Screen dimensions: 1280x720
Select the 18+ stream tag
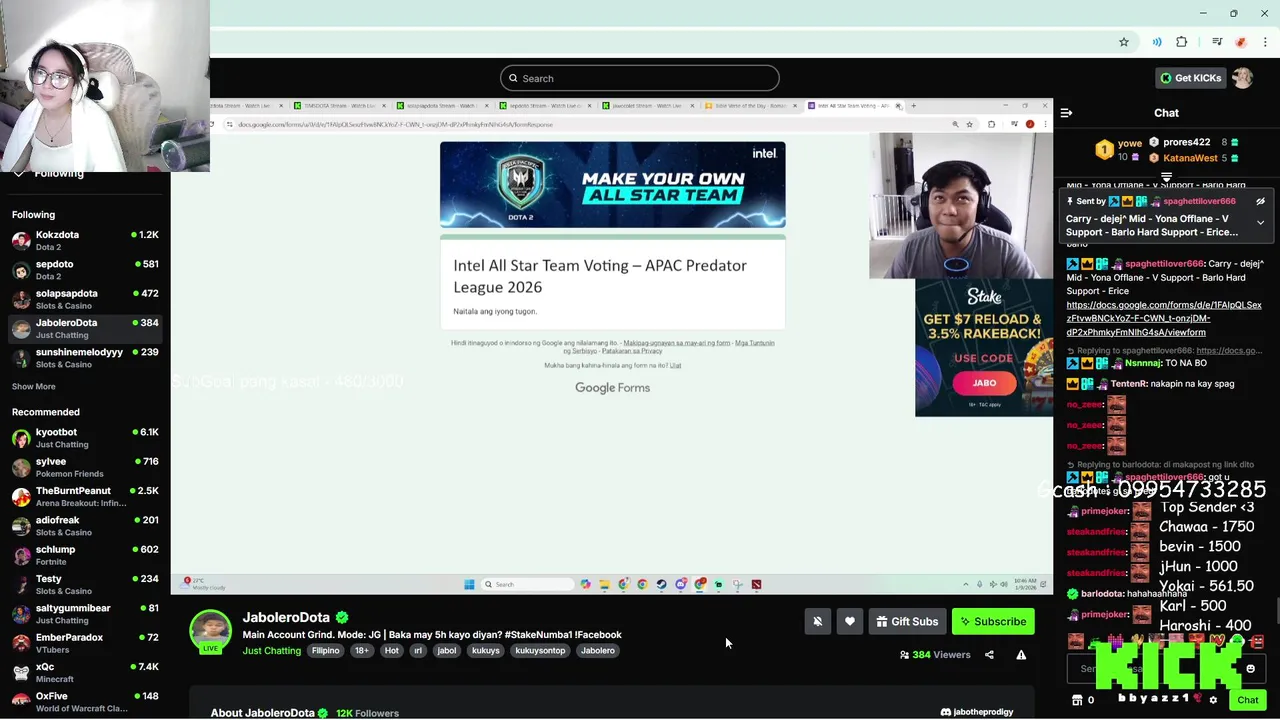click(361, 650)
